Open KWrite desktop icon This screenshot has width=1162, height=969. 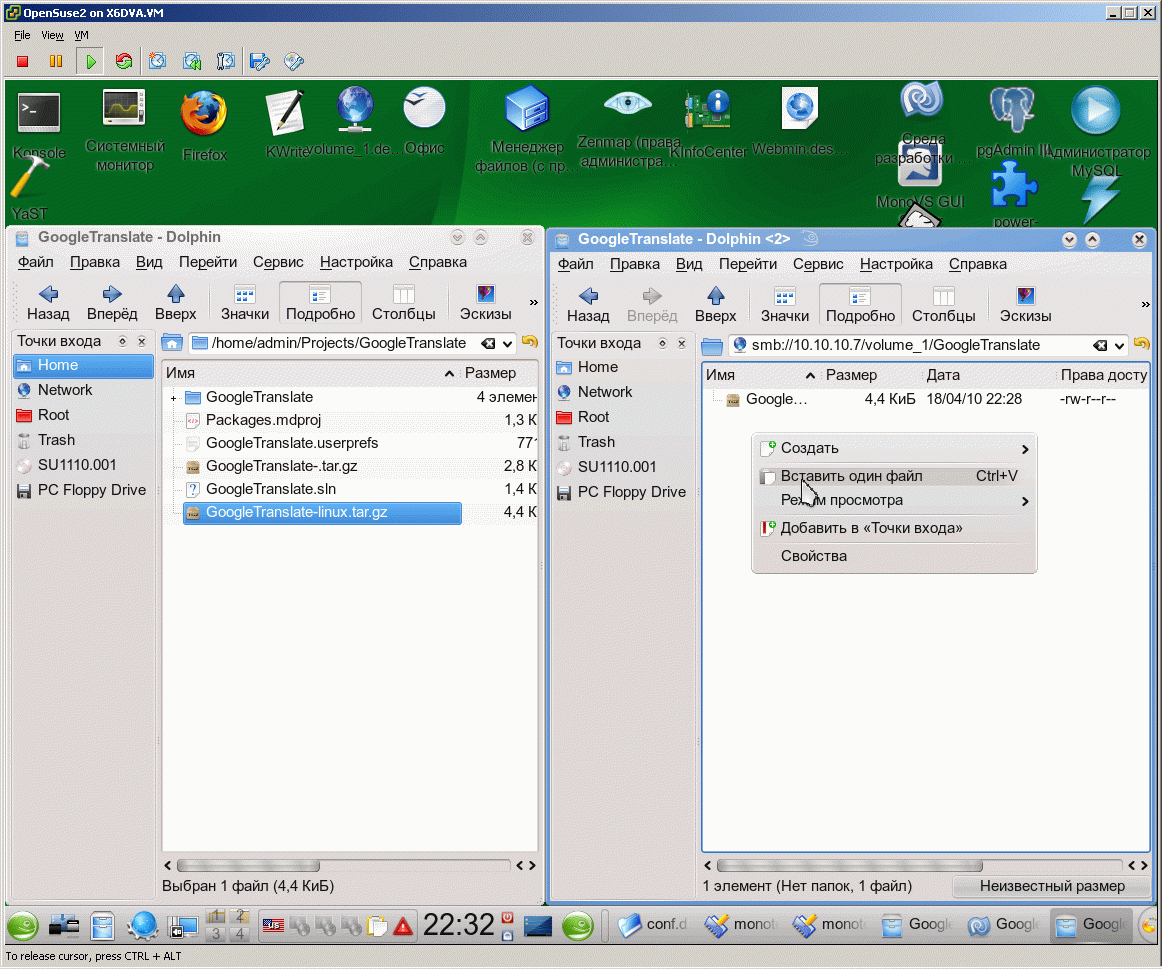coord(286,123)
